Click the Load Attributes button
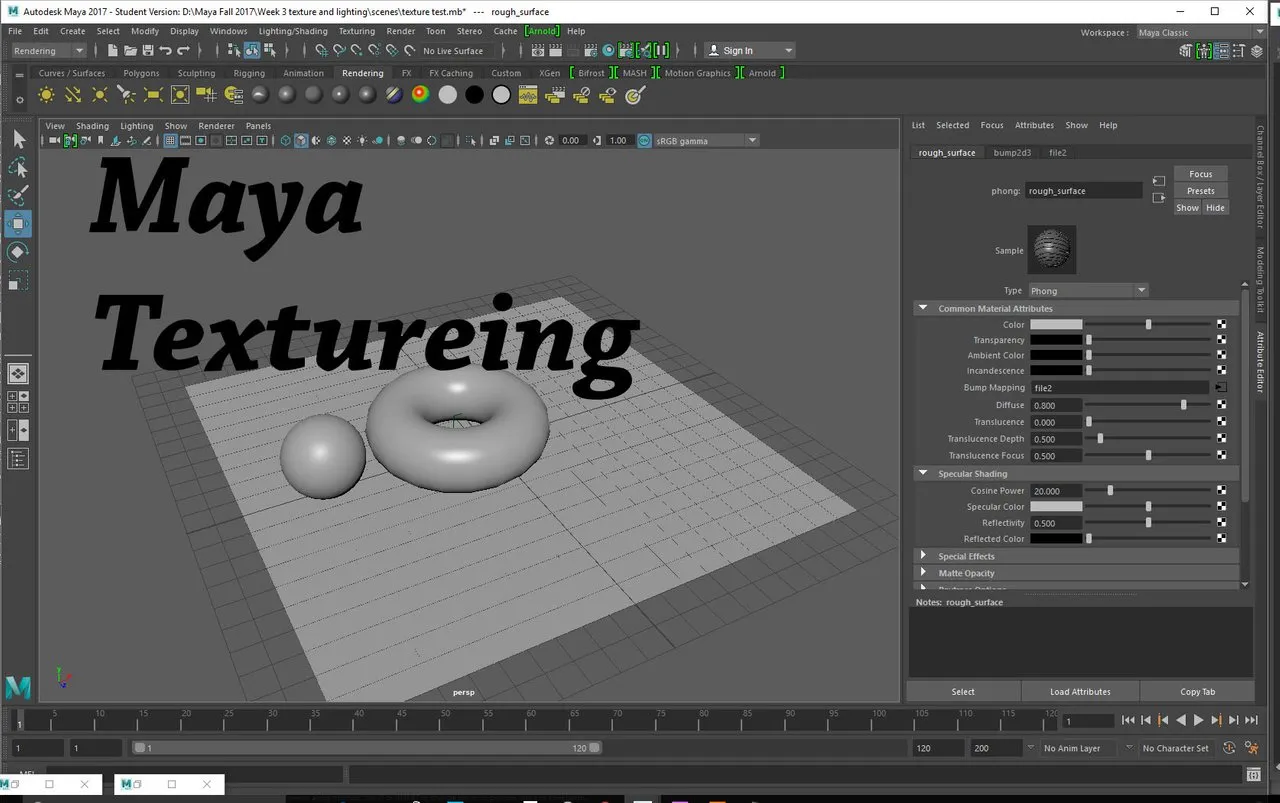The width and height of the screenshot is (1280, 803). [1080, 691]
